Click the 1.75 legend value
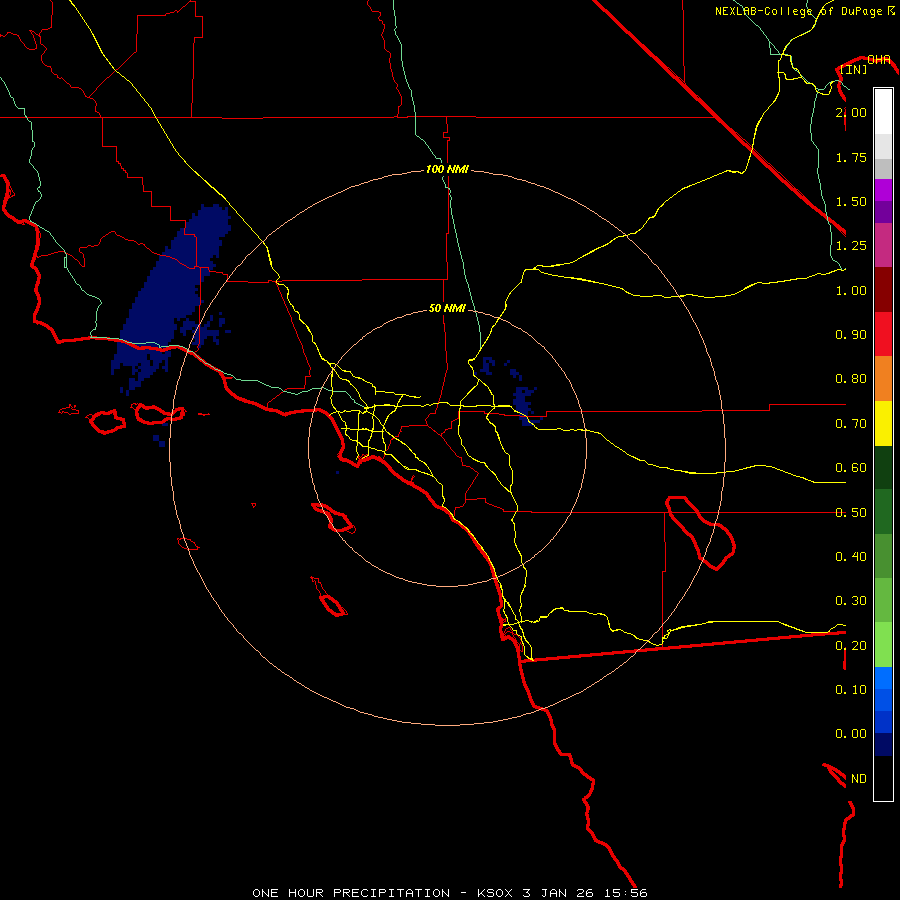 tap(851, 157)
